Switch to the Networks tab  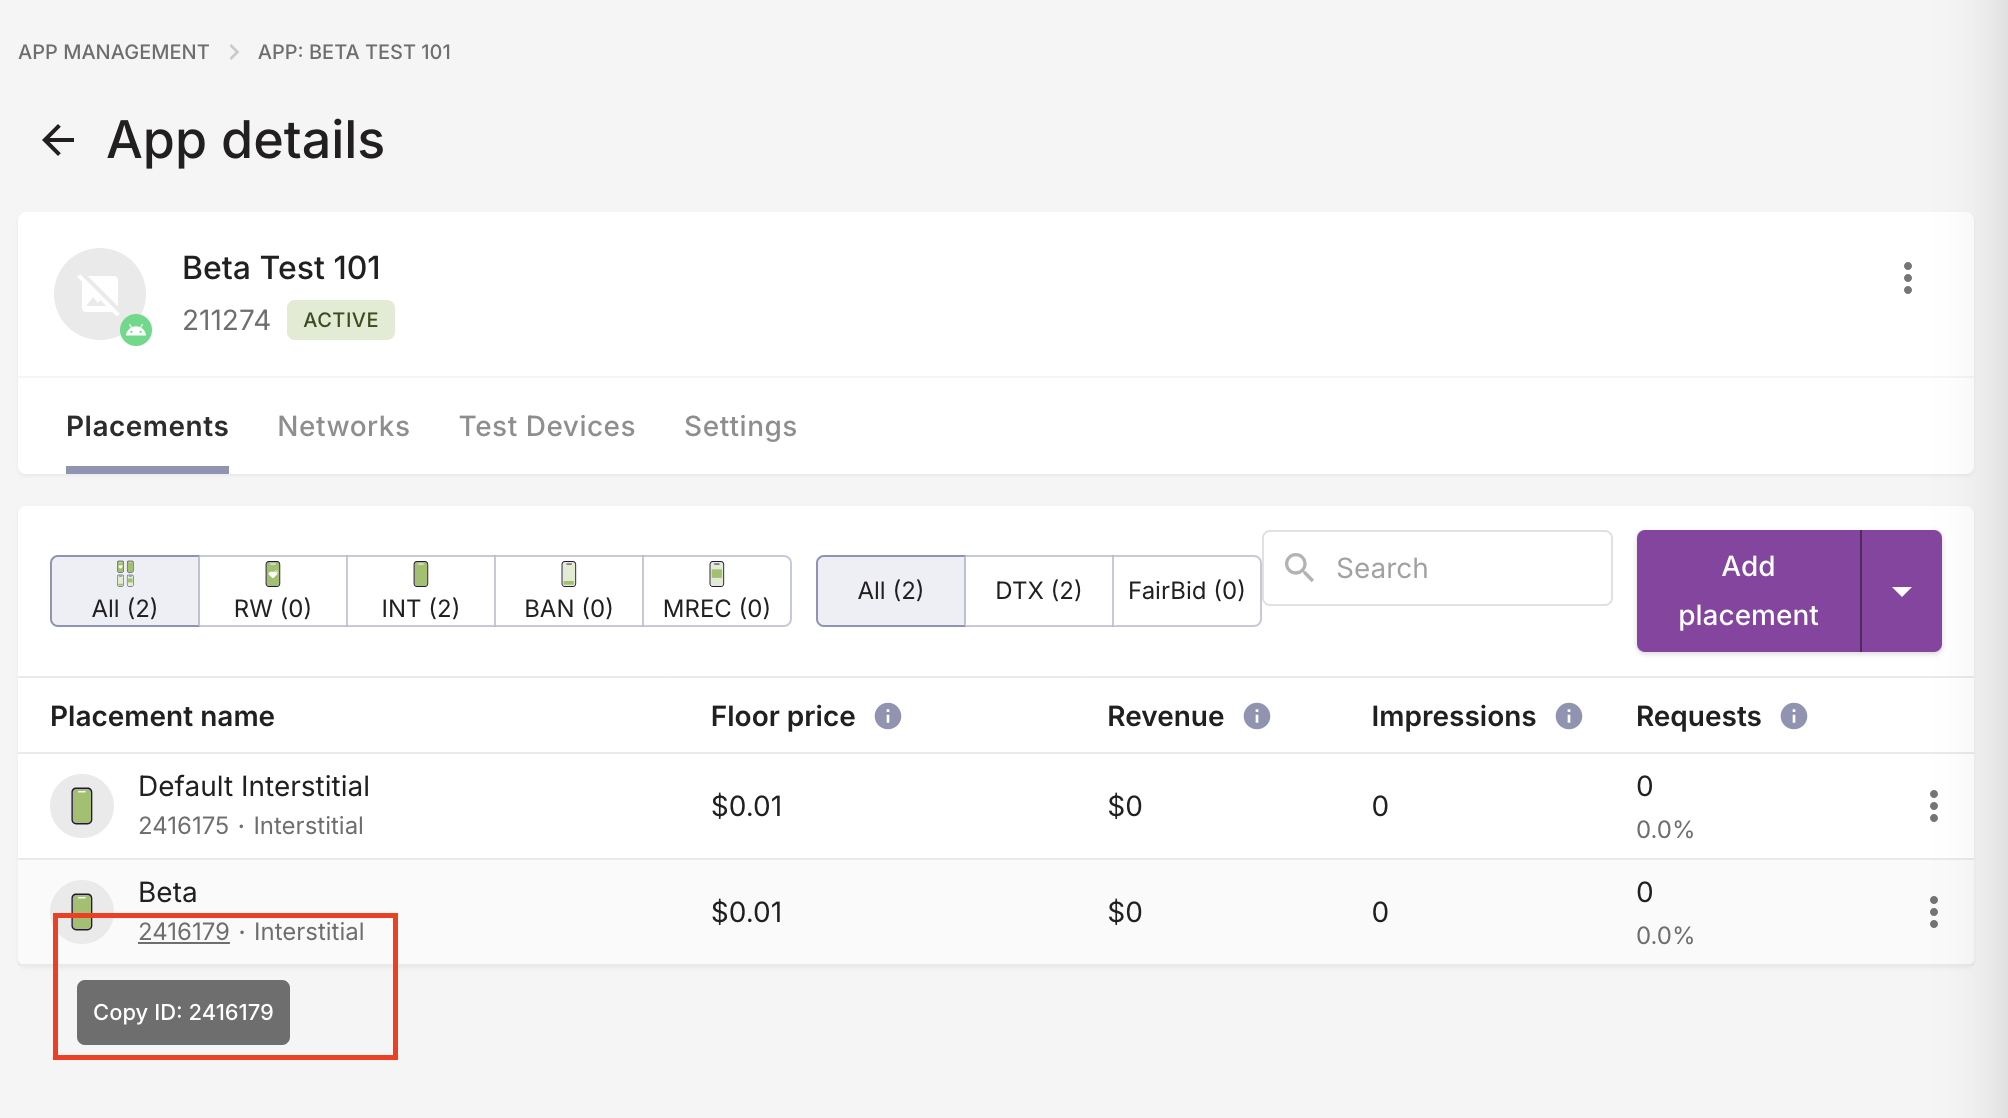[x=343, y=427]
